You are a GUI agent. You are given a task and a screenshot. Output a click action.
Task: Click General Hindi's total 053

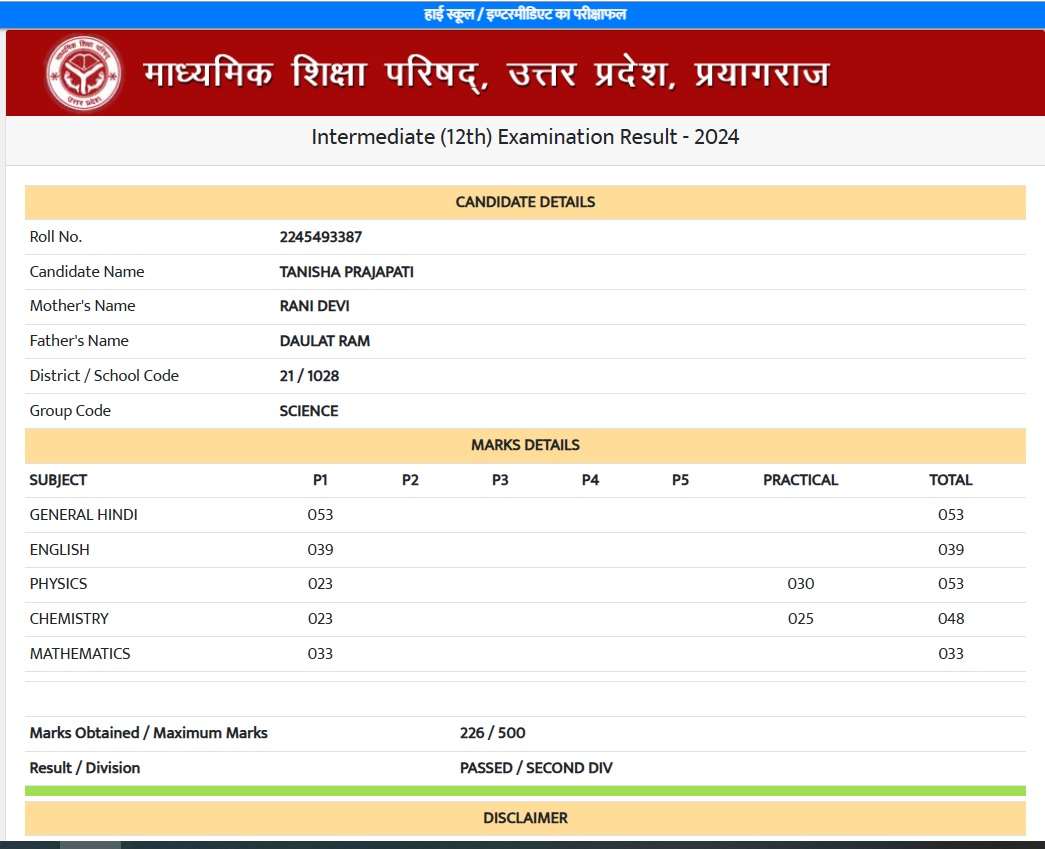click(951, 514)
